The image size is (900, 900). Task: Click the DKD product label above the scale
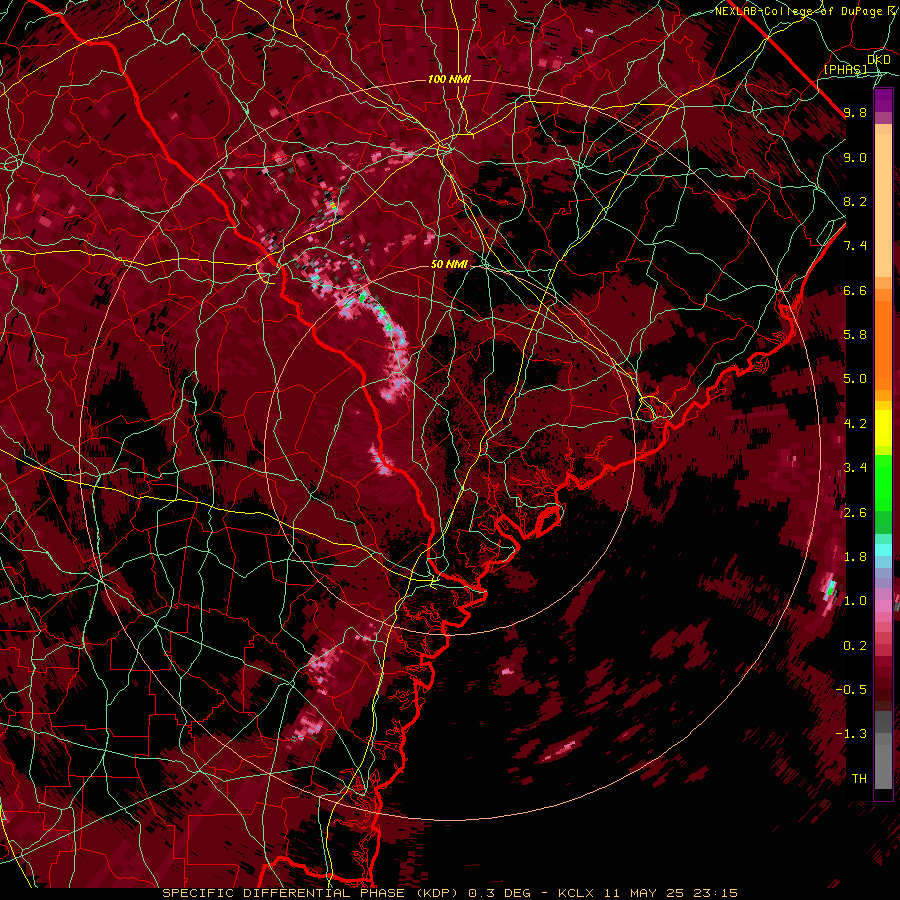pyautogui.click(x=879, y=60)
